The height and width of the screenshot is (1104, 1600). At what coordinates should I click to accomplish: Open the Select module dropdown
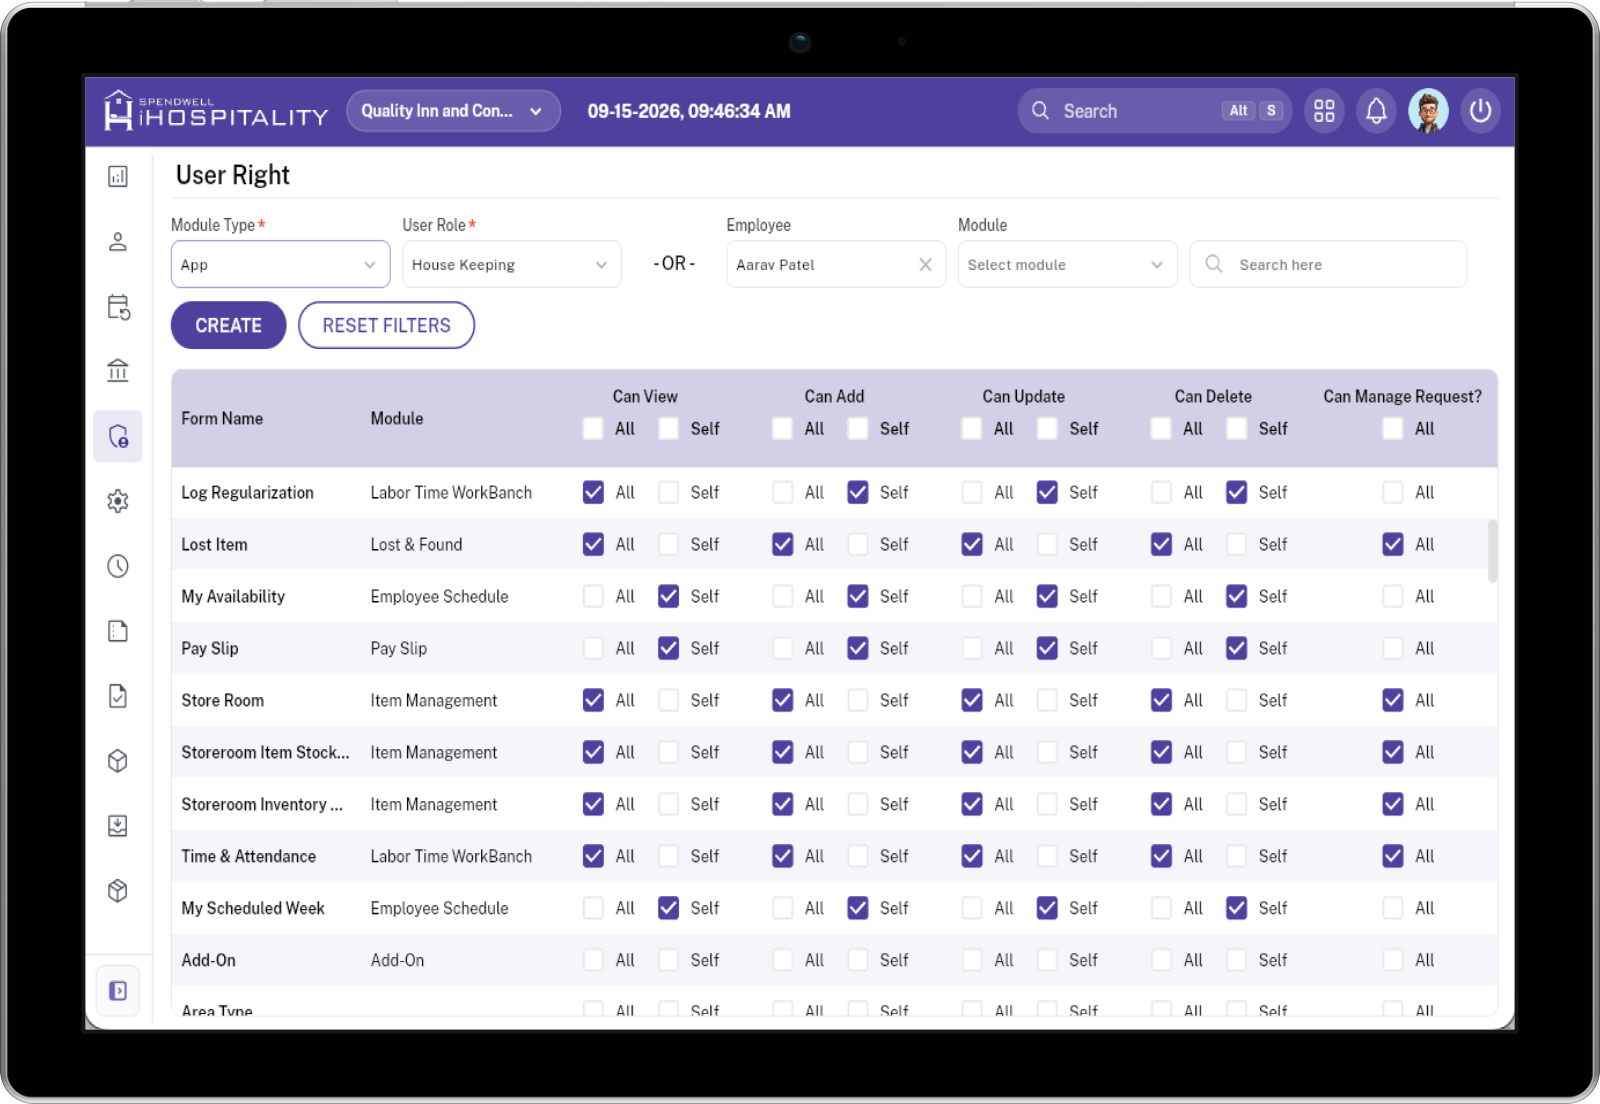pyautogui.click(x=1067, y=265)
